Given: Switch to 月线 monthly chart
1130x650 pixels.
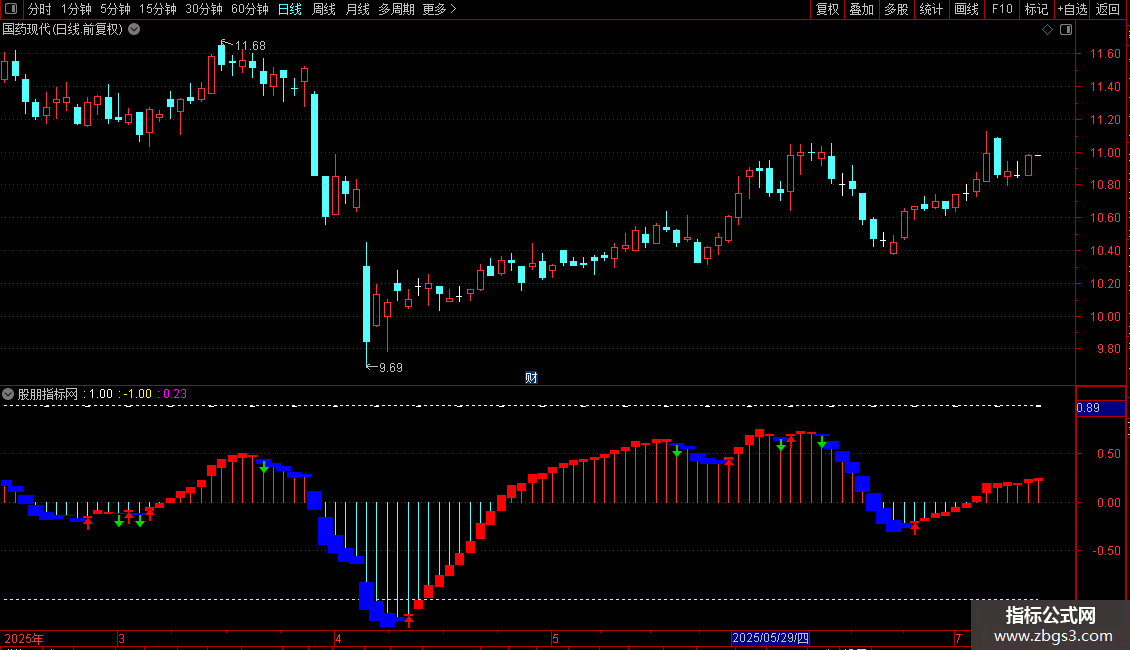Looking at the screenshot, I should coord(357,9).
